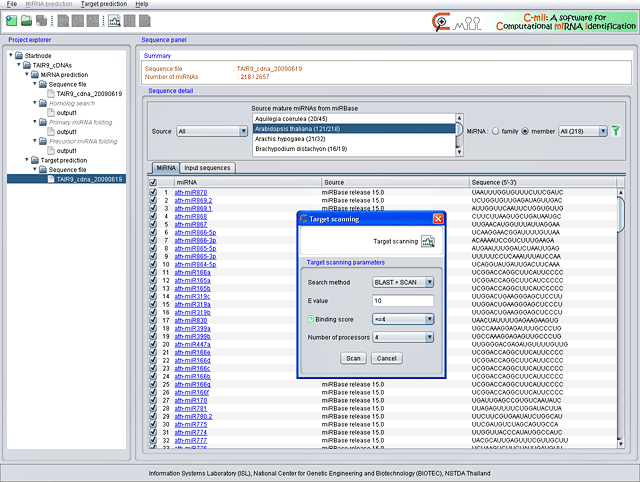Click the file icon of selected TAIR9_cdna_20090619
This screenshot has height=482, width=640.
(x=51, y=179)
